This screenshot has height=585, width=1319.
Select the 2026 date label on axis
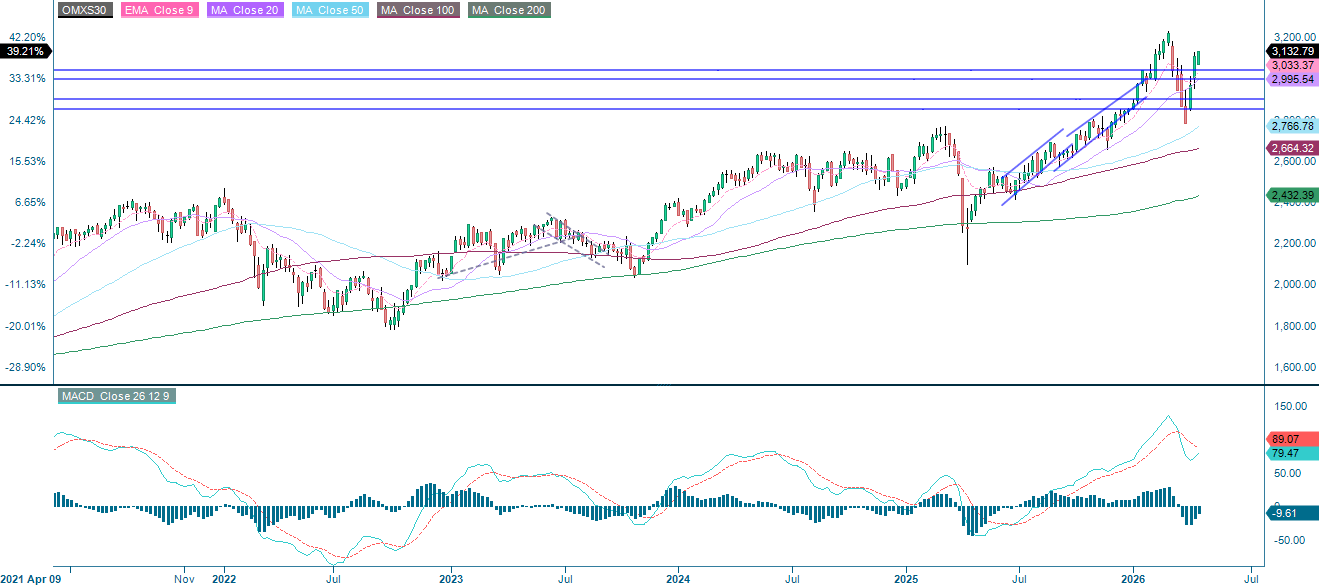pyautogui.click(x=1136, y=577)
